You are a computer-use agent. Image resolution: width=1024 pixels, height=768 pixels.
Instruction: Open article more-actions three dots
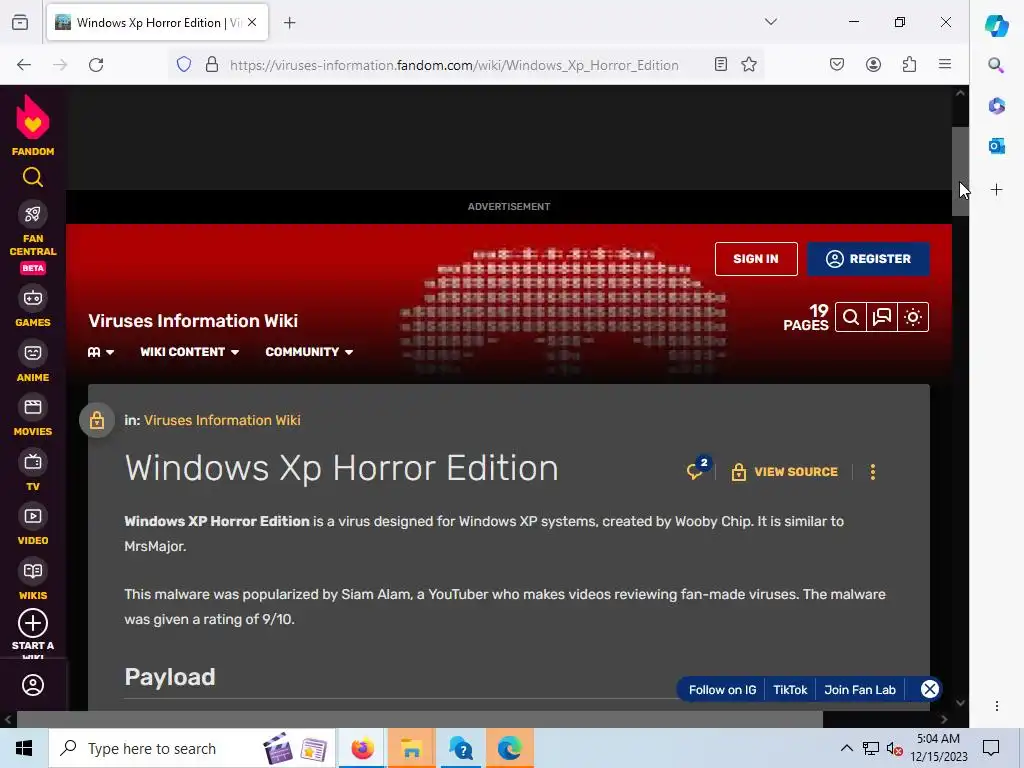point(873,472)
